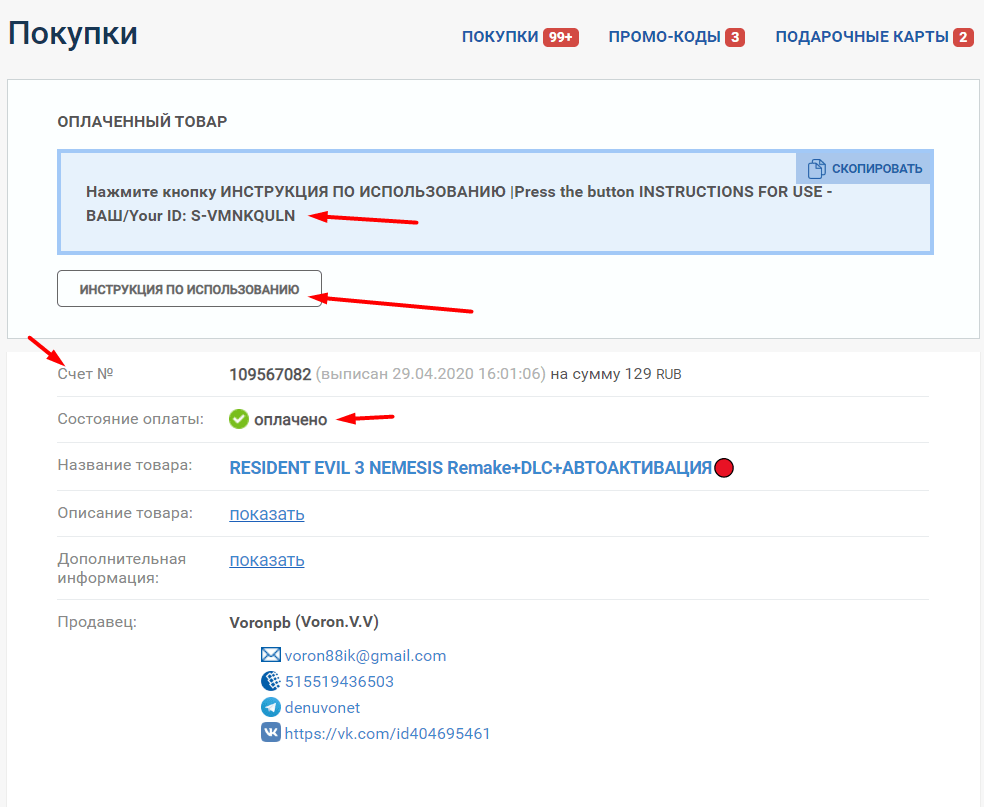
Task: Open RESIDENT EVIL 3 NEMESIS product link
Action: pos(470,468)
